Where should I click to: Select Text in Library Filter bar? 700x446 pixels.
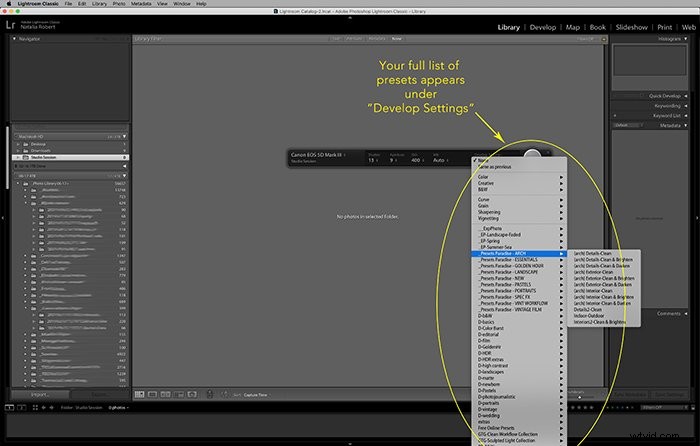click(336, 39)
